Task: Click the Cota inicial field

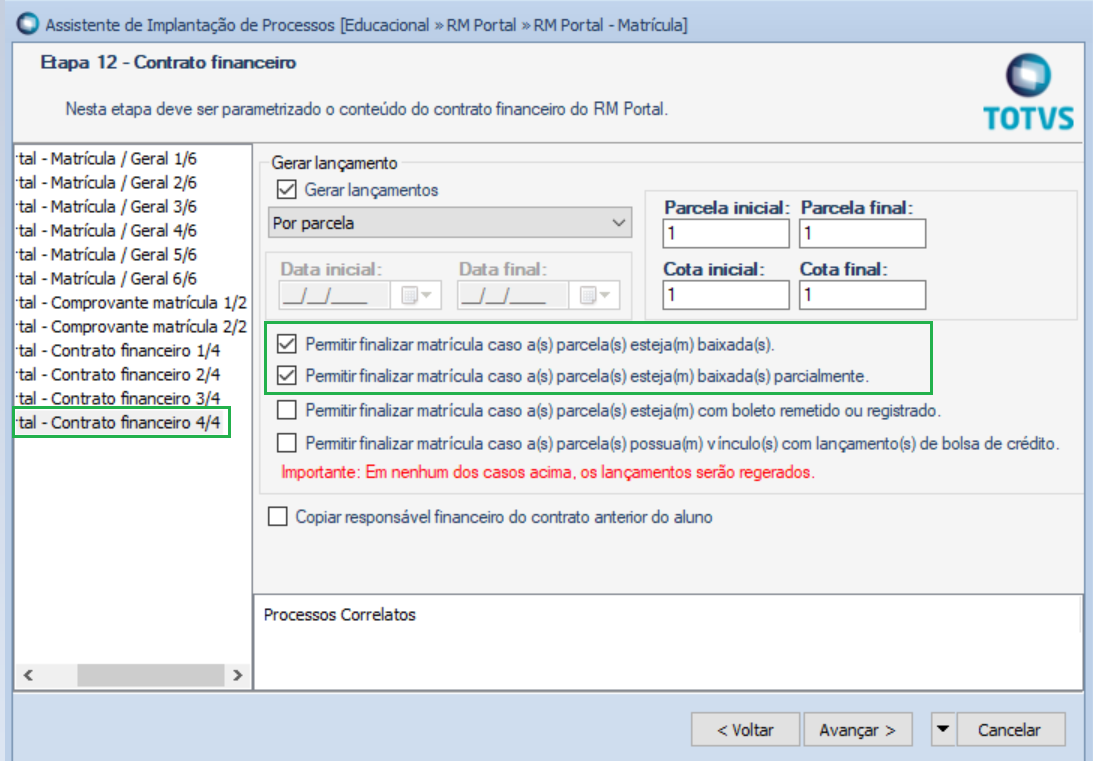Action: point(726,295)
